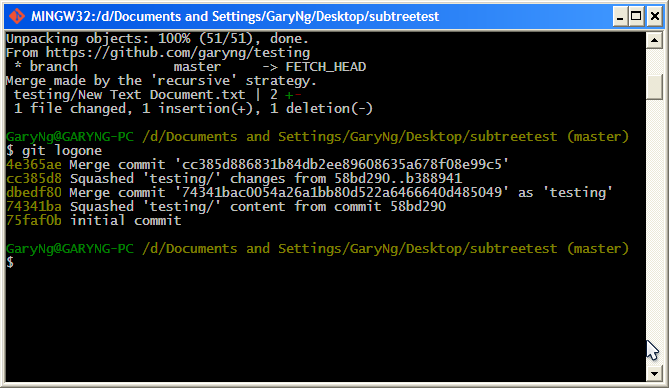Click the github.com/garyng/testing URL
The width and height of the screenshot is (669, 388).
click(177, 53)
